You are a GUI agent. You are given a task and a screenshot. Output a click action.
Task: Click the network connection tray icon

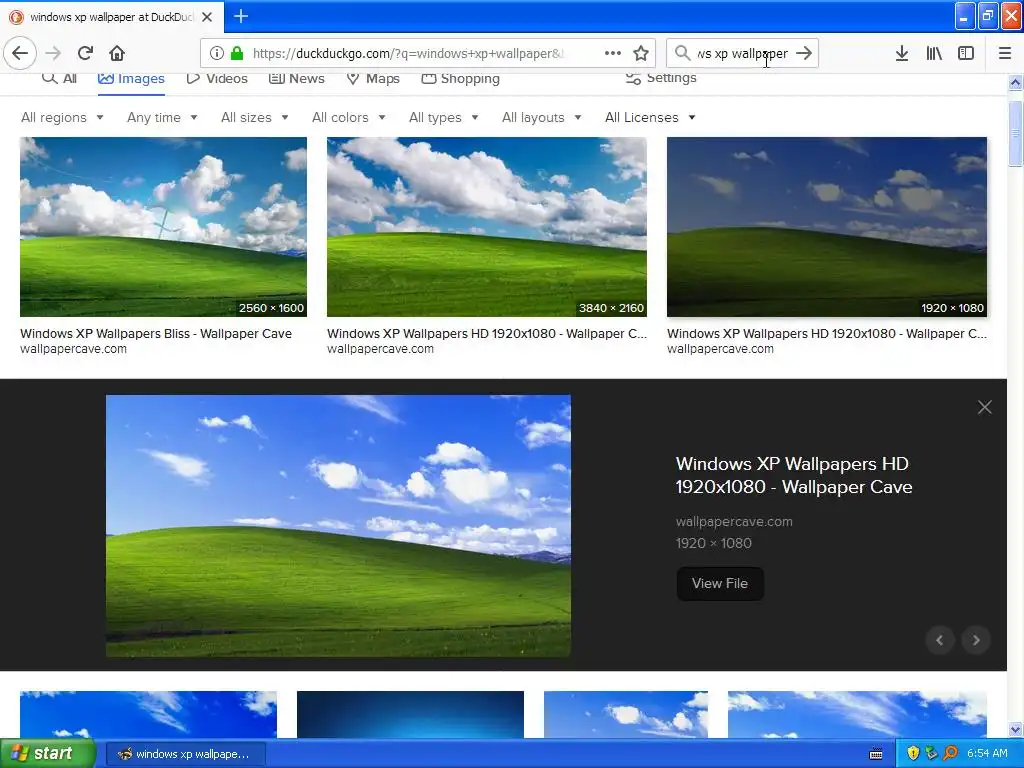(932, 753)
